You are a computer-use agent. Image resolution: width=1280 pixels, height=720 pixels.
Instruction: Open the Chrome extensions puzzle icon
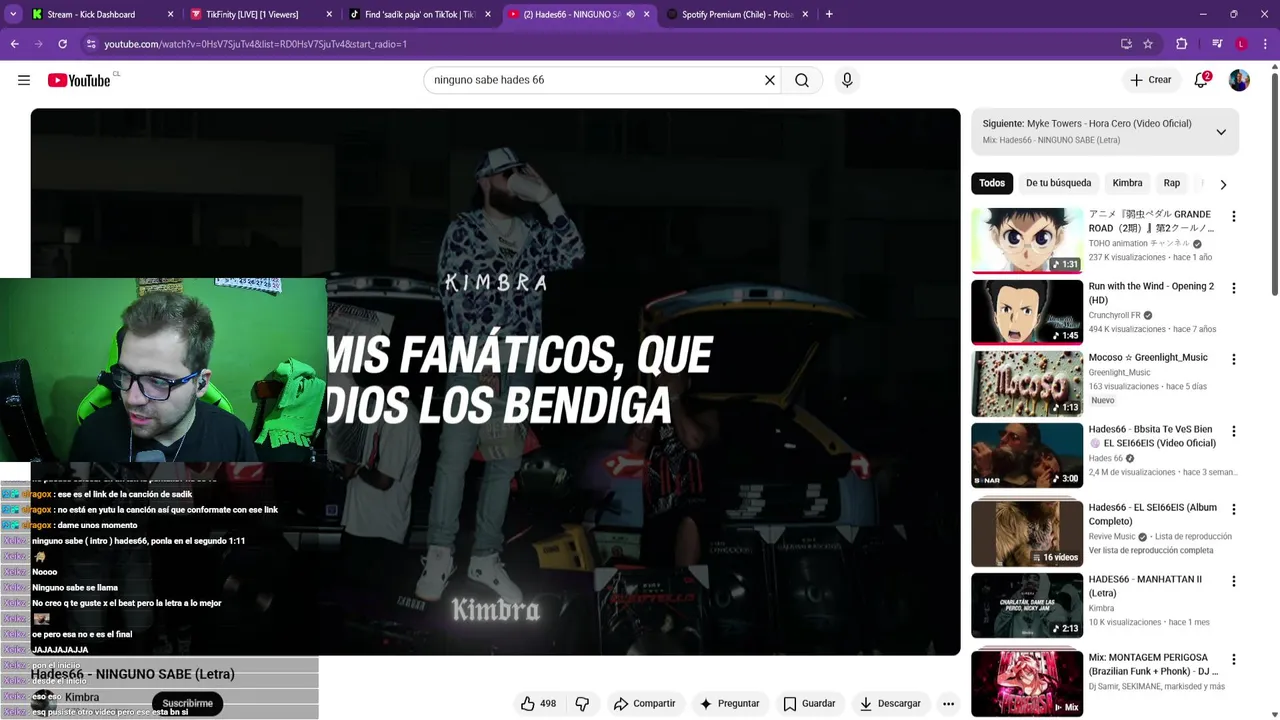click(x=1181, y=44)
